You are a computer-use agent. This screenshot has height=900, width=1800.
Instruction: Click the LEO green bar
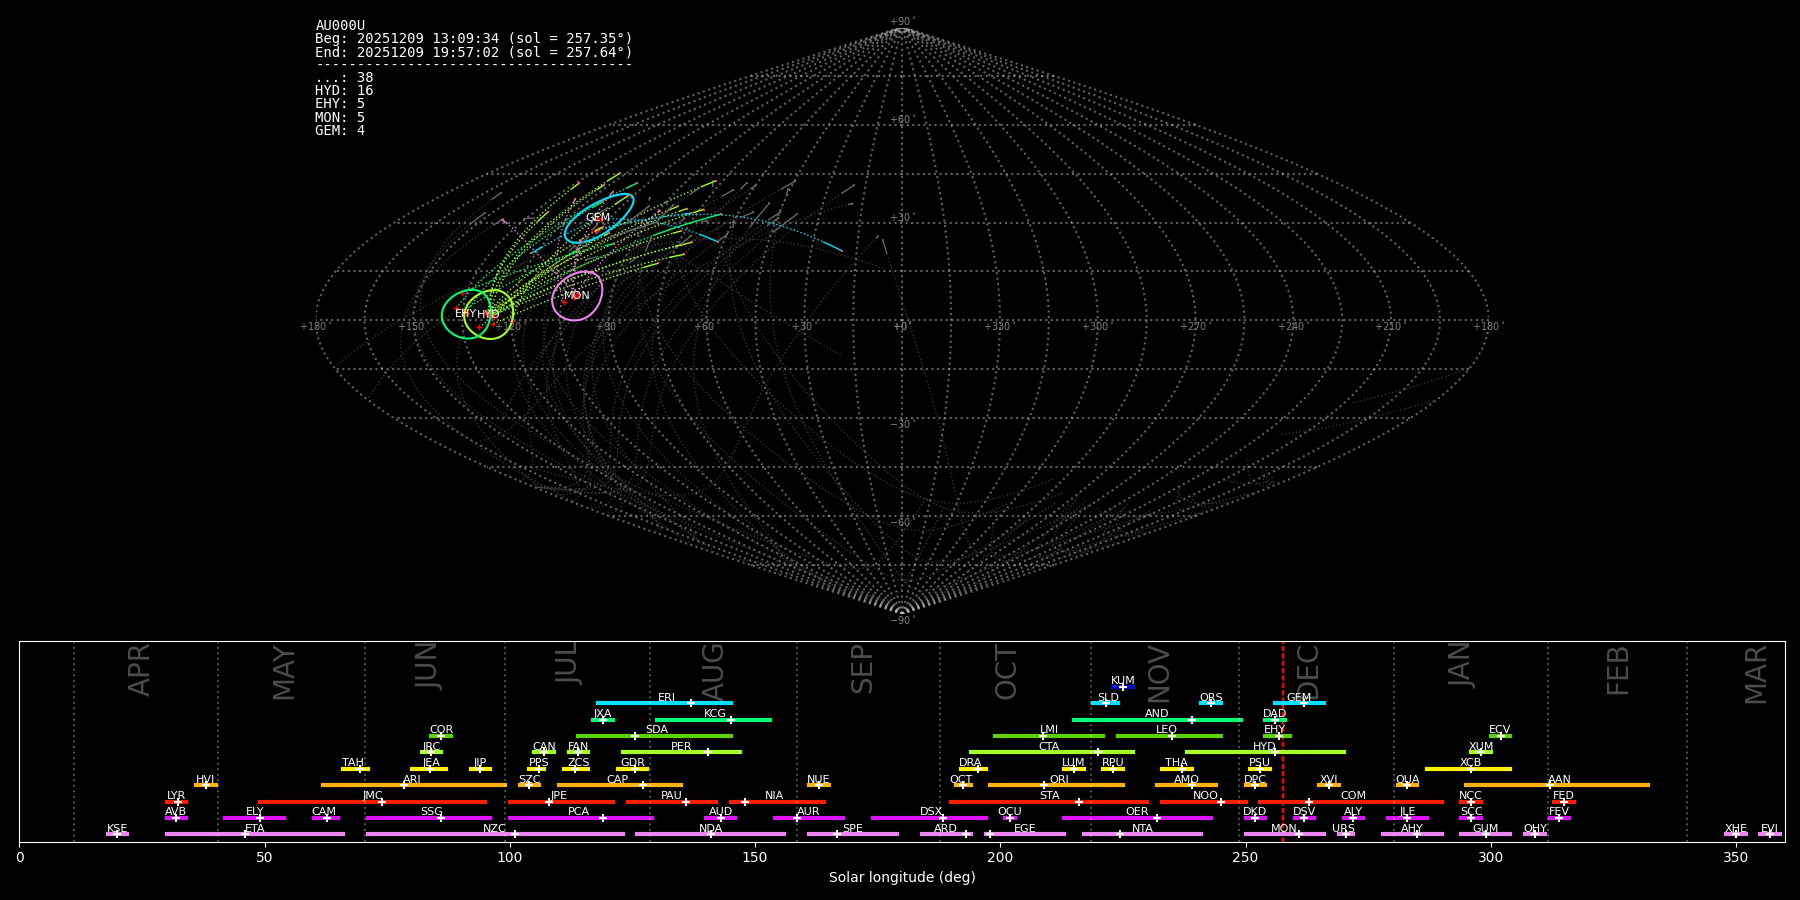[1169, 736]
